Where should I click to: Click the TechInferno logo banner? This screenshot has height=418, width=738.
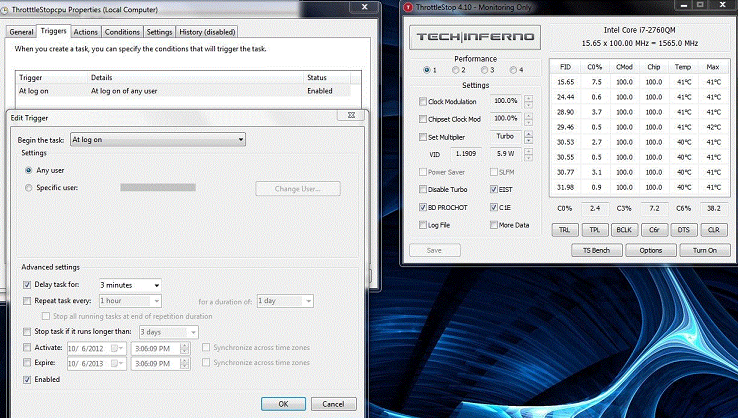[475, 37]
